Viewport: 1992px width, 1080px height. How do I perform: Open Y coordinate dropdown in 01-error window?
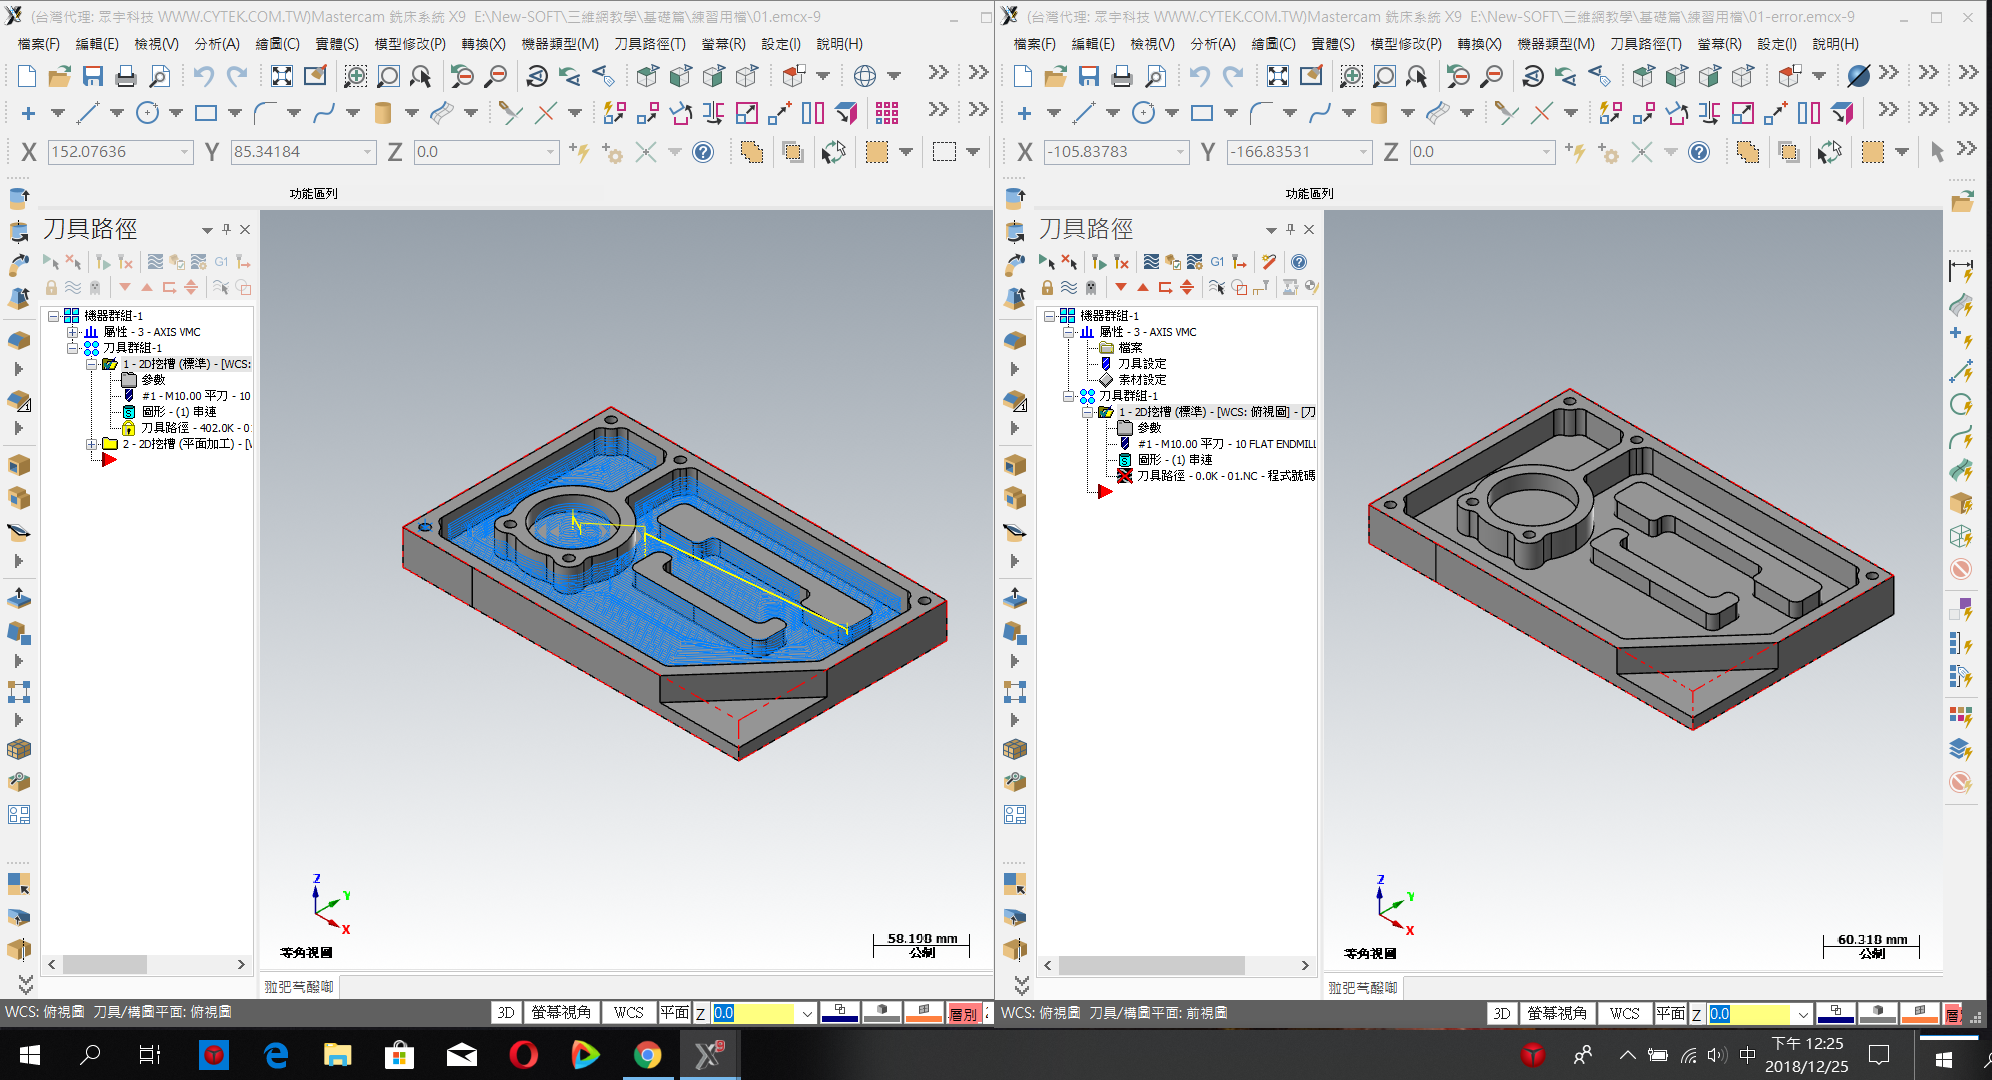1363,152
